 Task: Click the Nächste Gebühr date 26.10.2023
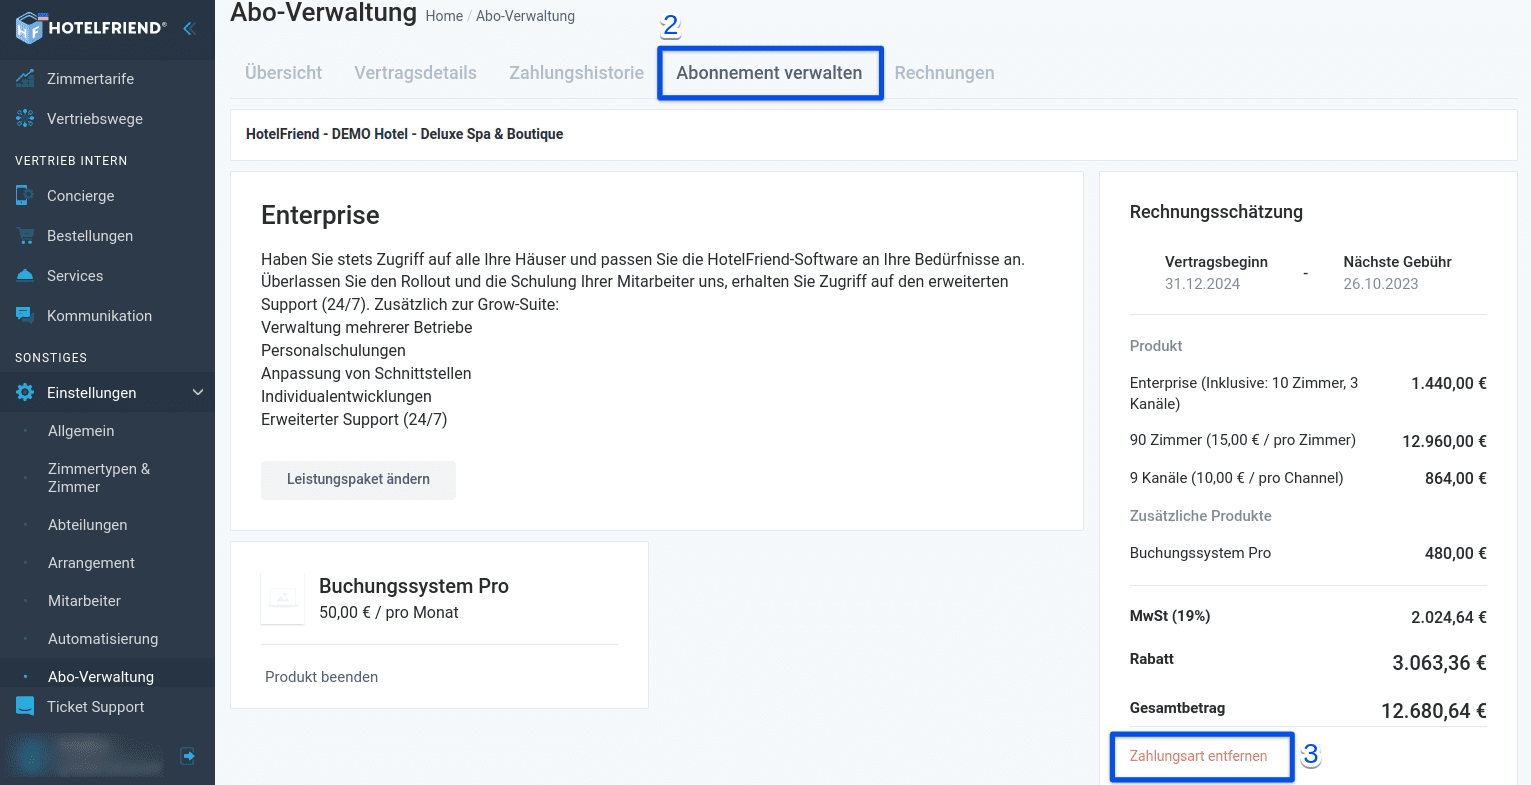coord(1381,284)
